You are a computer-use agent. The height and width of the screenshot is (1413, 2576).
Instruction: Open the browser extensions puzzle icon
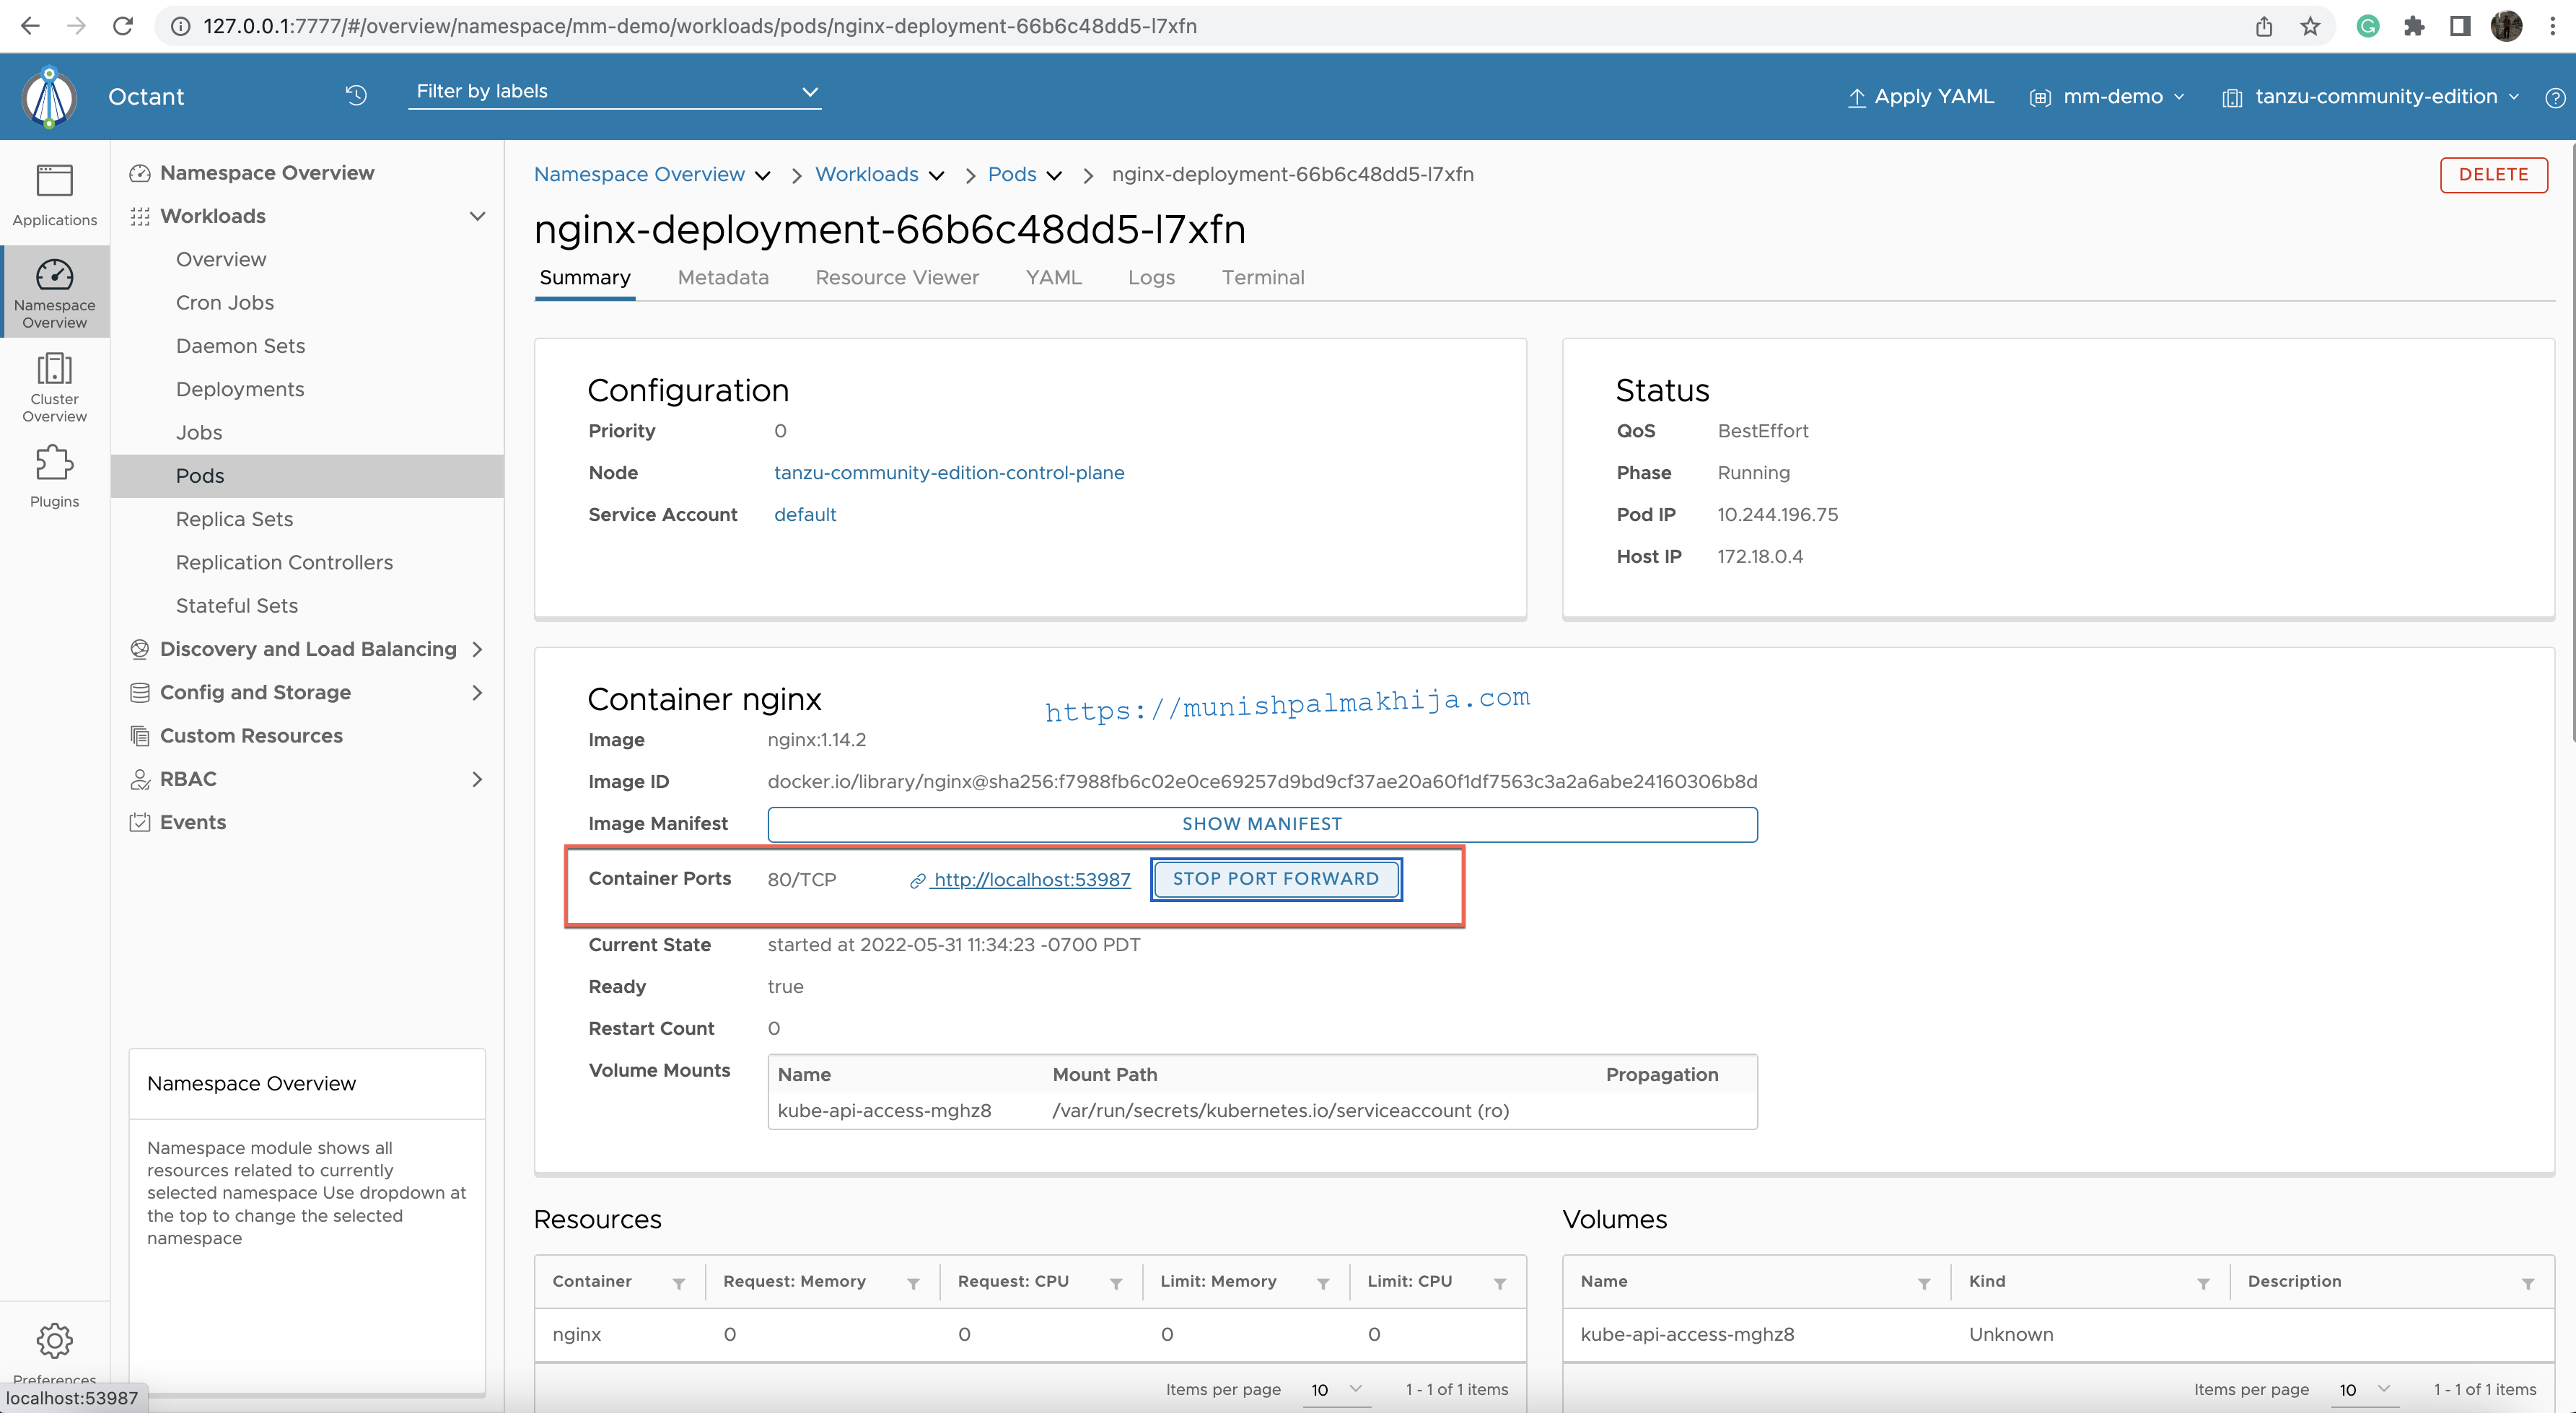(2414, 26)
